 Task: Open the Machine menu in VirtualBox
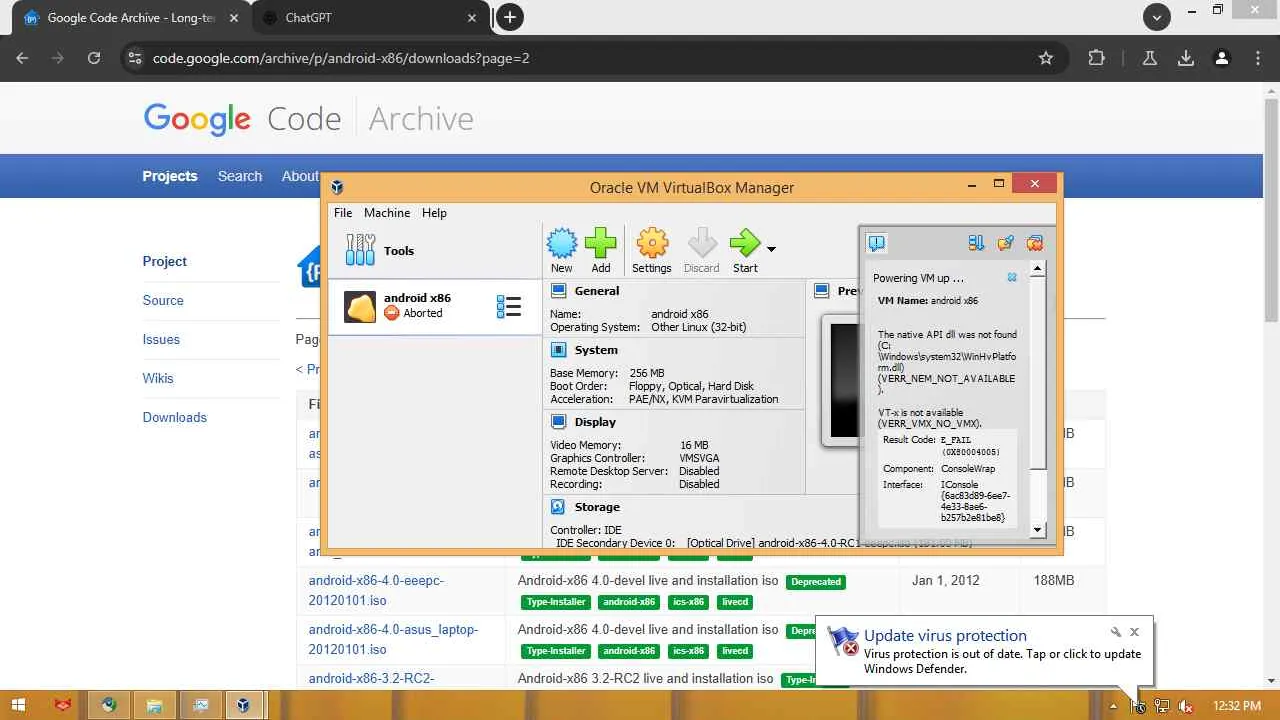[x=387, y=213]
